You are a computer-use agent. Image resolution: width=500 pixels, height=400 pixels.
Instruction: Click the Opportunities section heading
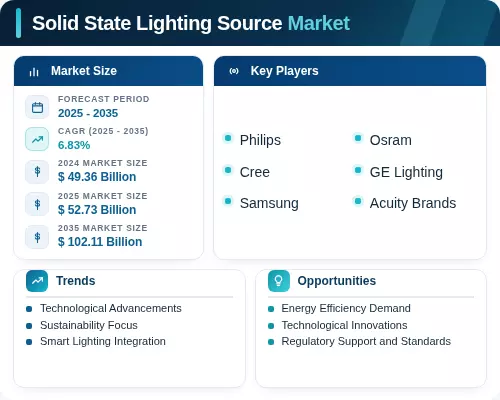coord(337,281)
